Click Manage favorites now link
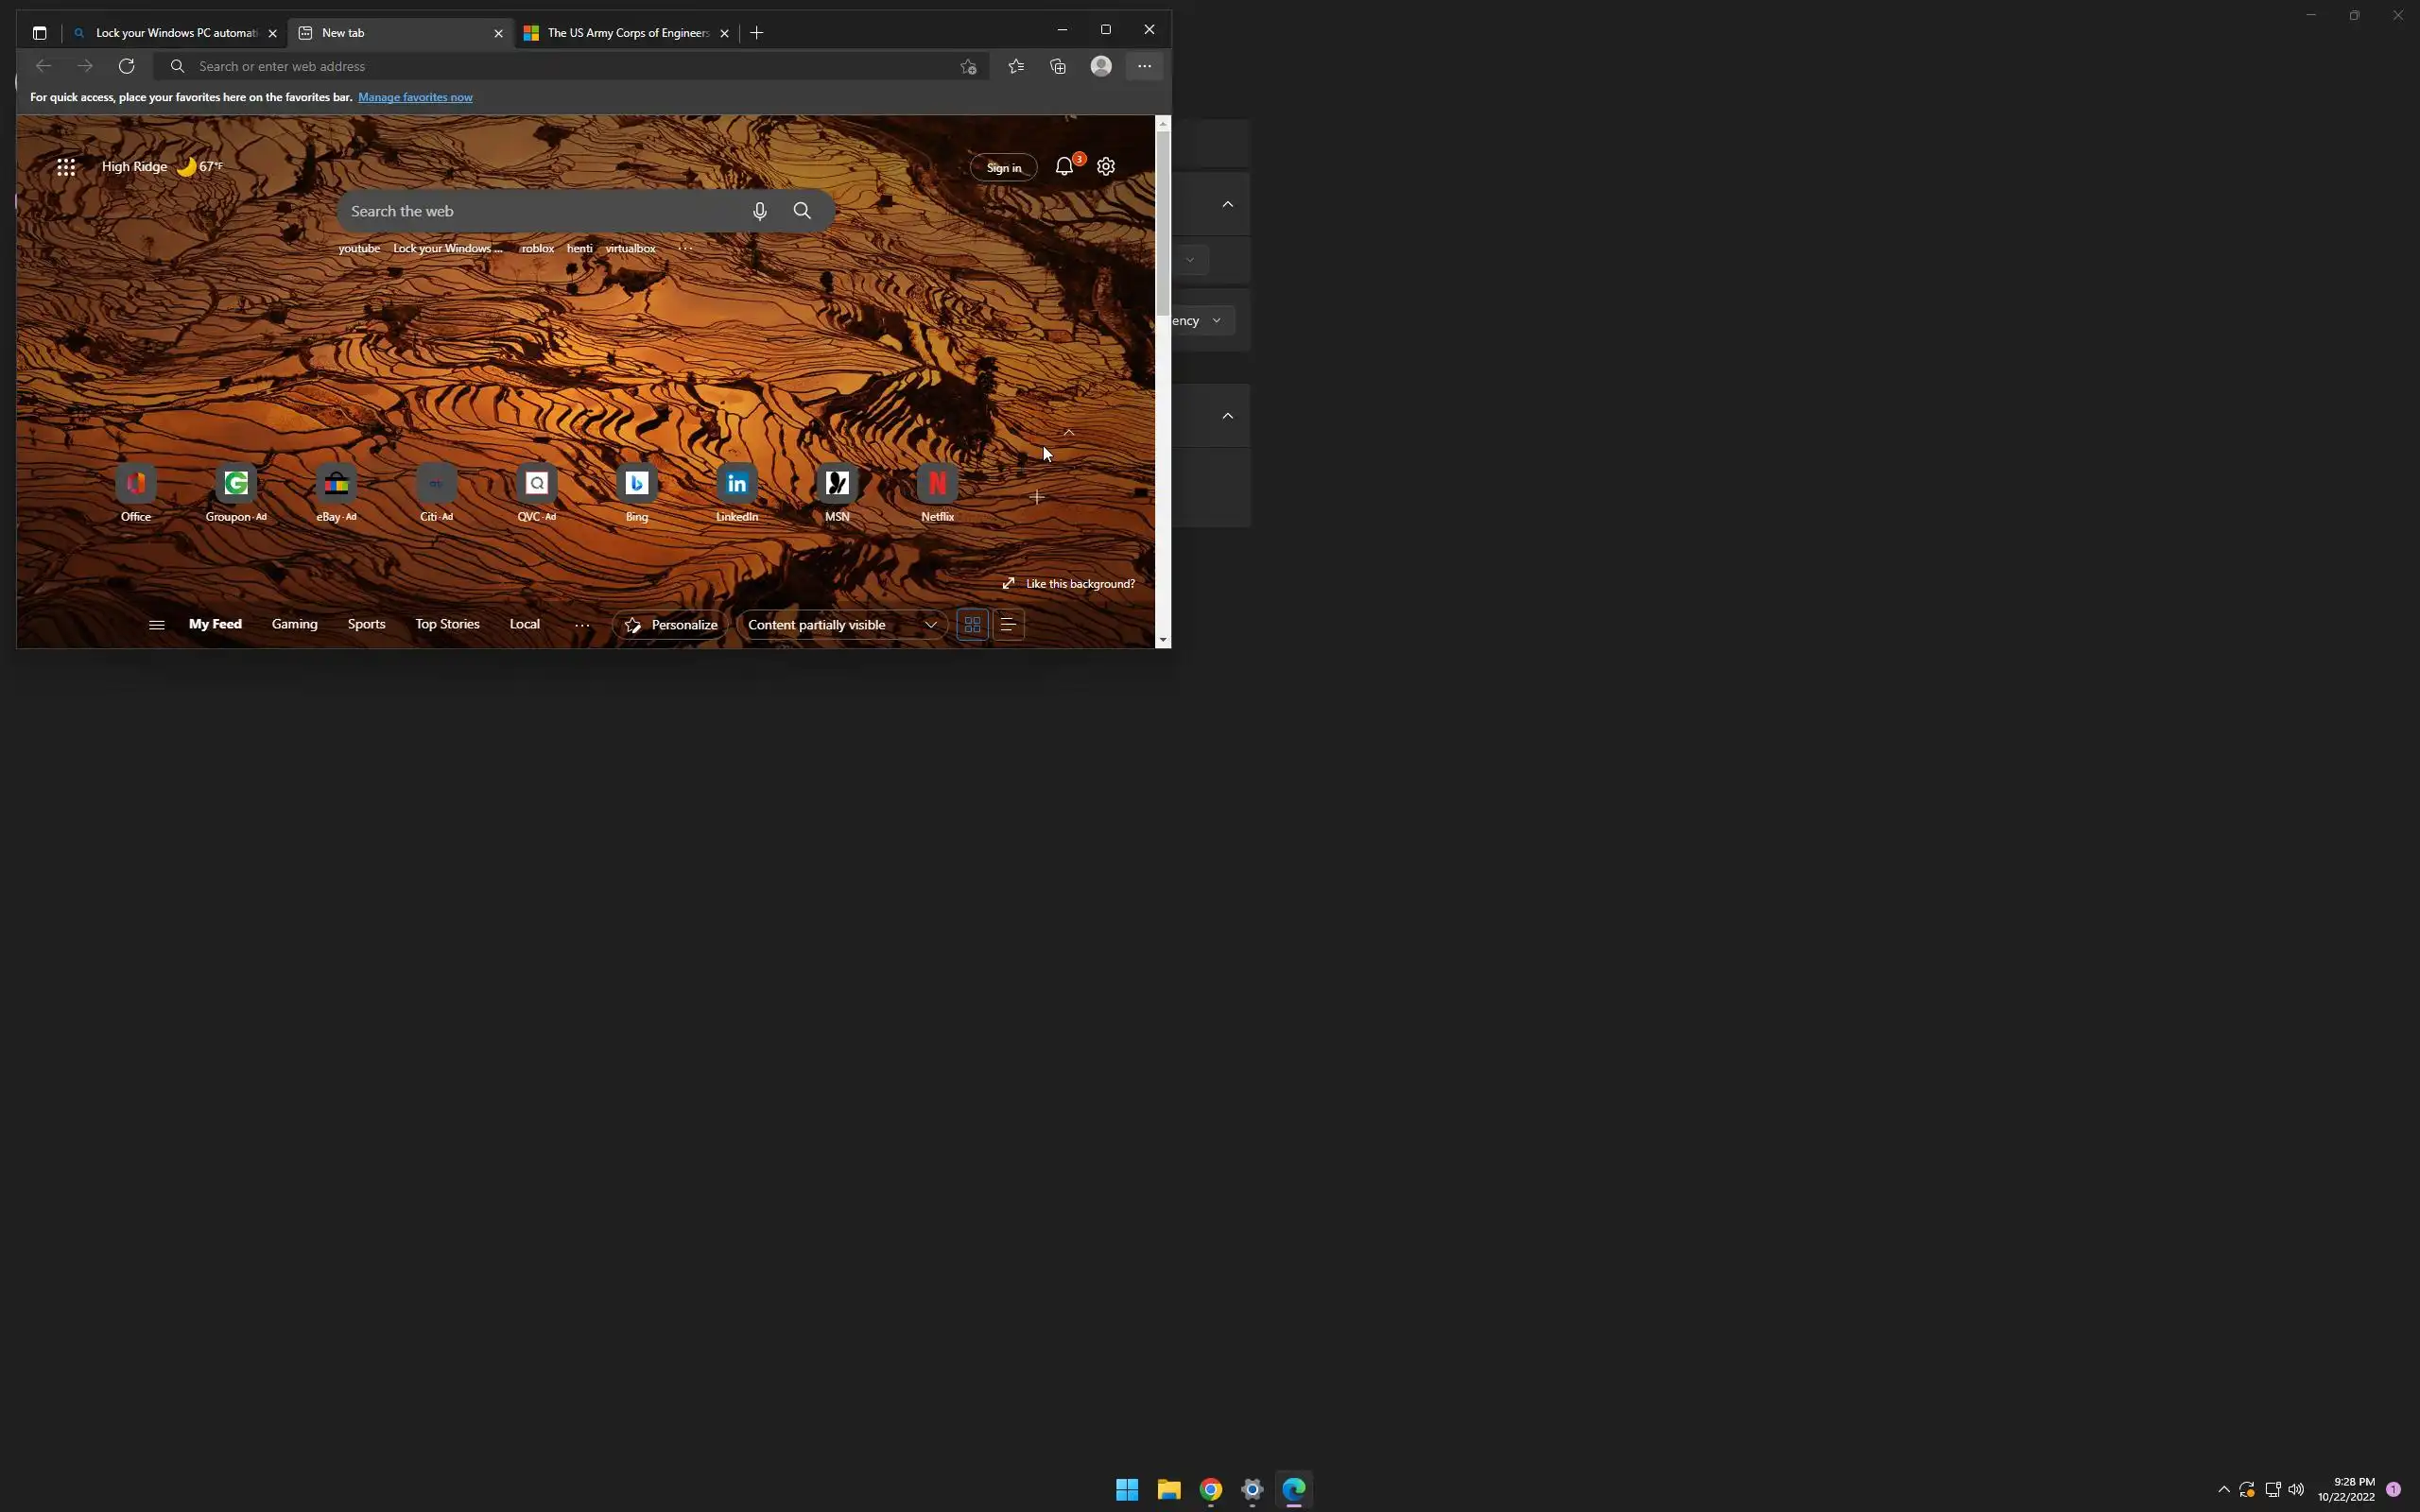 (415, 97)
